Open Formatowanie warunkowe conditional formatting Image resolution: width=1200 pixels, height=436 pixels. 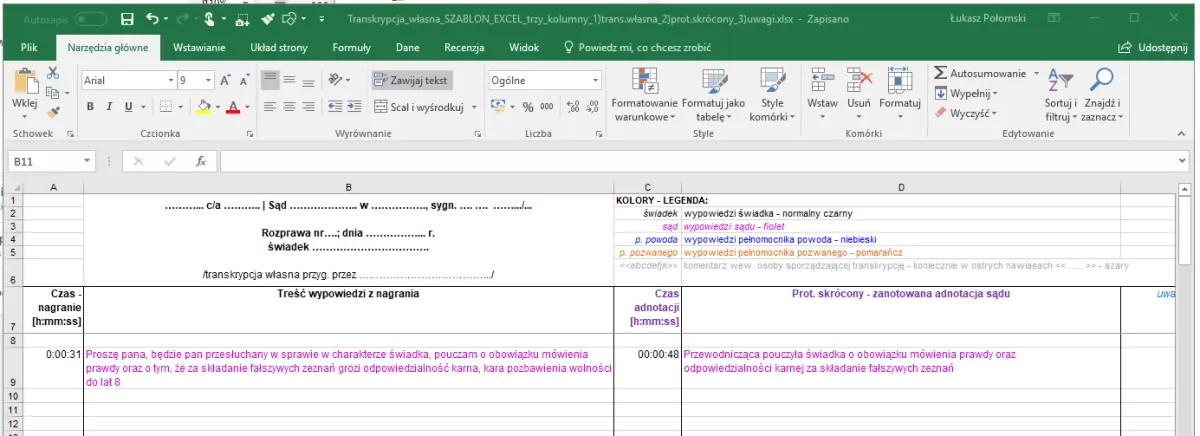click(x=644, y=95)
